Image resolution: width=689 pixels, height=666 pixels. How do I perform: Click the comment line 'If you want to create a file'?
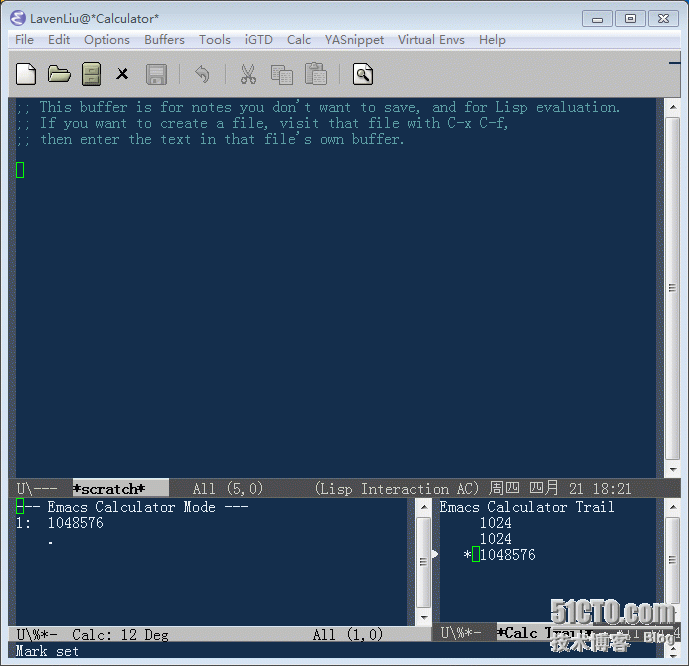tap(262, 123)
